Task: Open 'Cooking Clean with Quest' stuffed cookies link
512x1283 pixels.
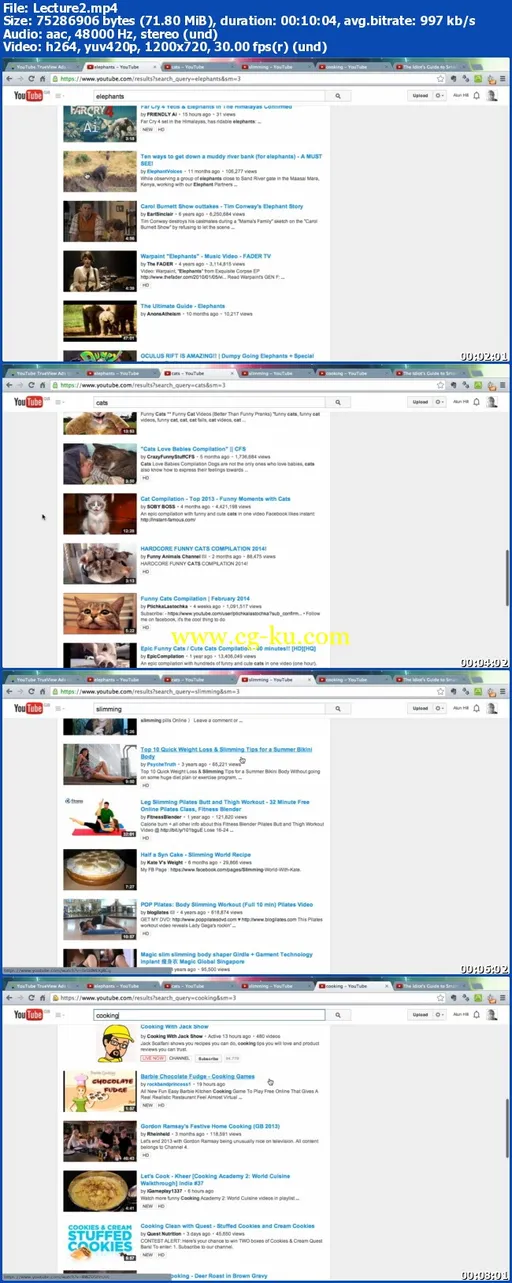Action: coord(228,1225)
